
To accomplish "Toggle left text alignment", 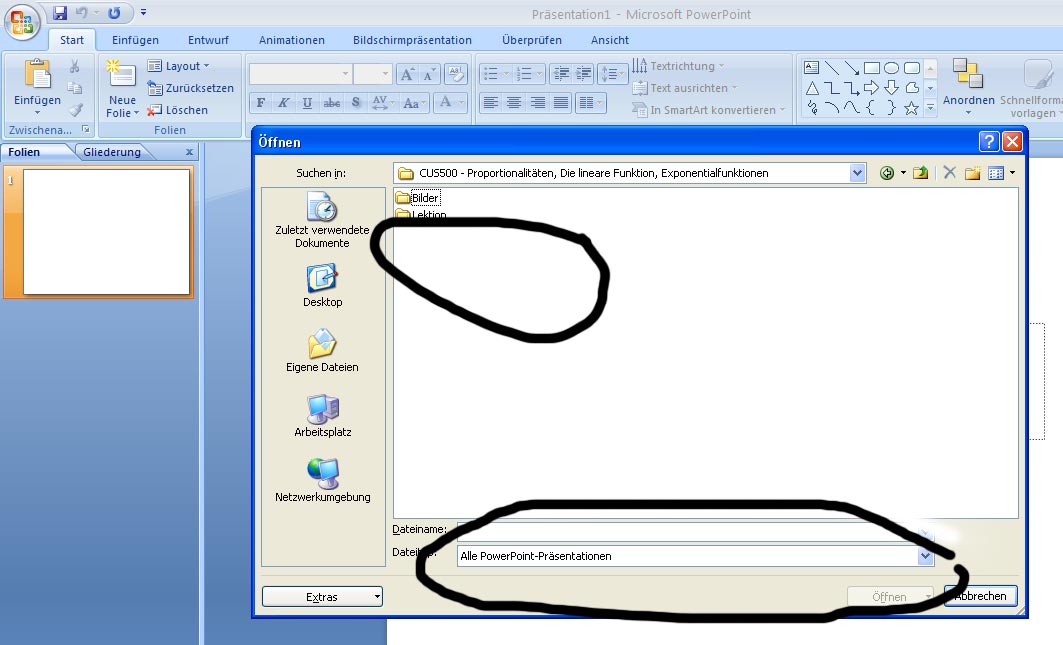I will pos(491,102).
